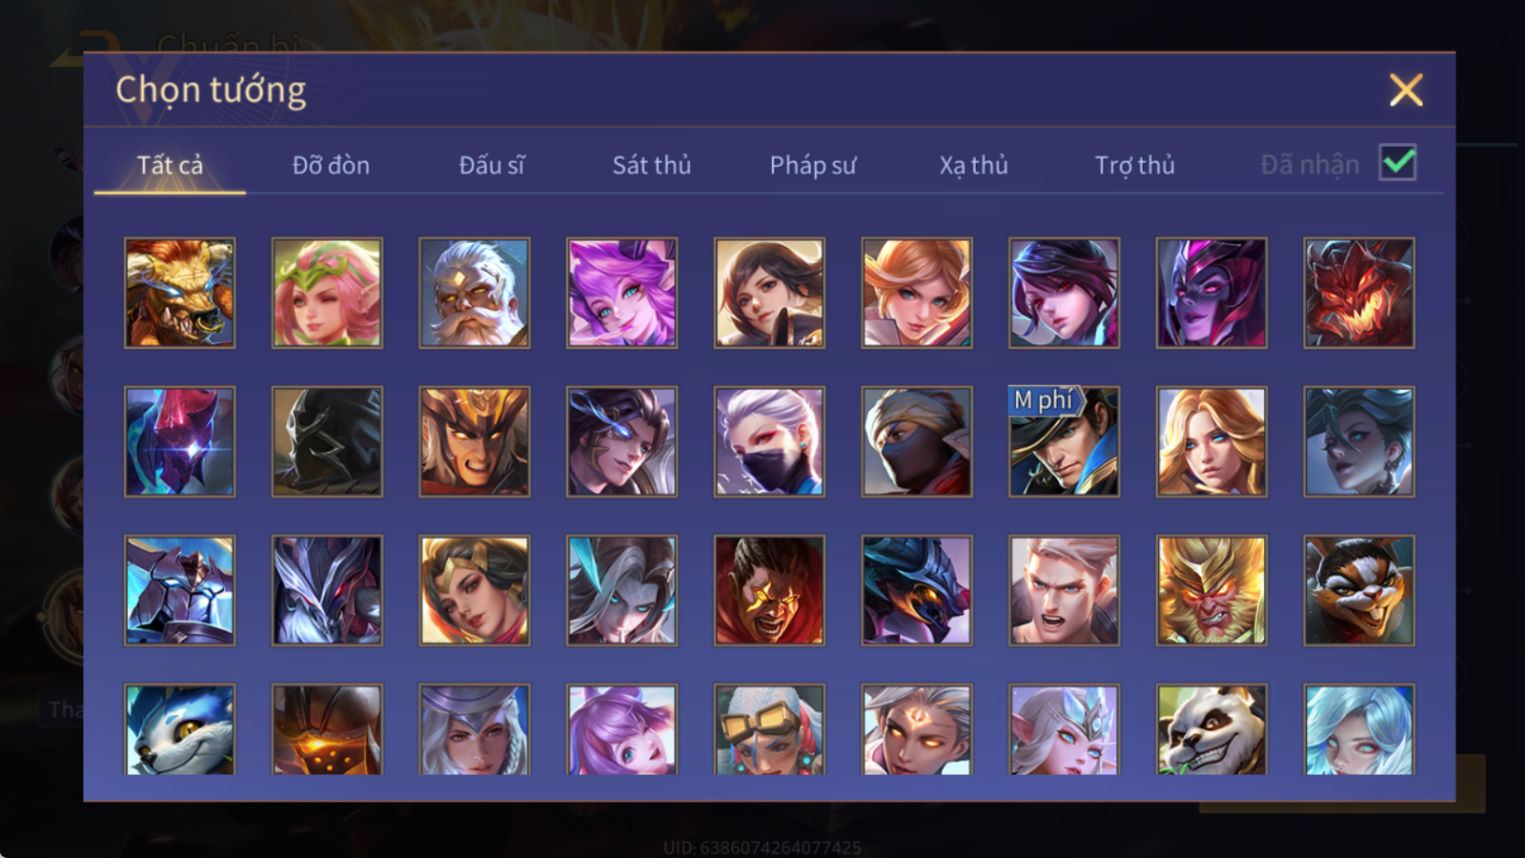Image resolution: width=1525 pixels, height=858 pixels.
Task: Select the hero wearing orange goggles
Action: pos(769,729)
